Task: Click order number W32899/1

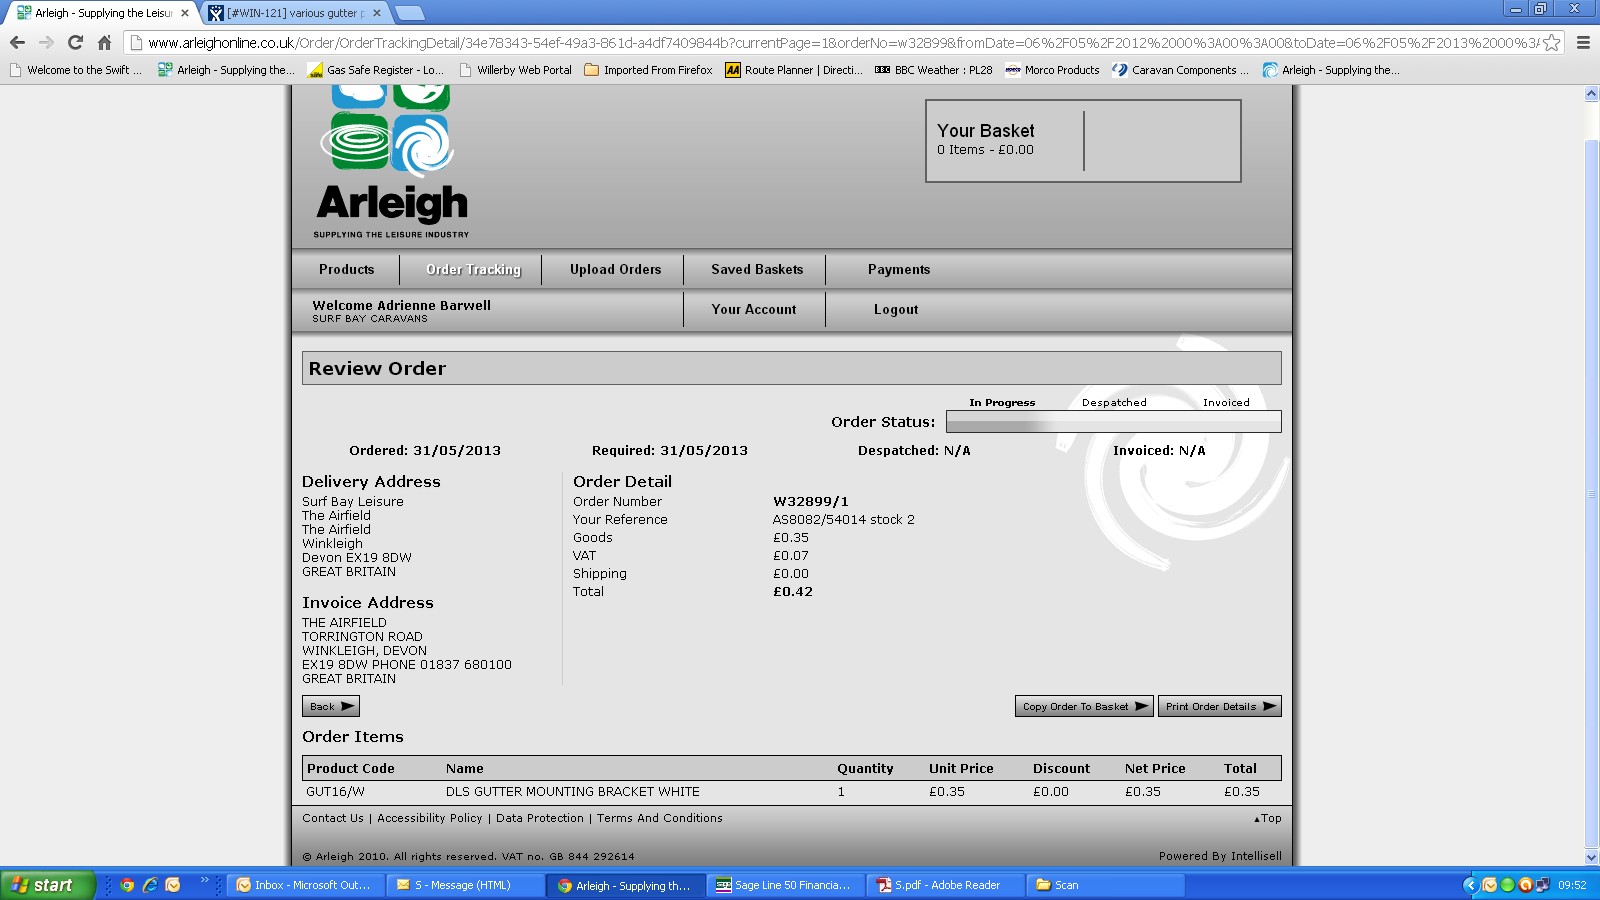Action: (811, 502)
